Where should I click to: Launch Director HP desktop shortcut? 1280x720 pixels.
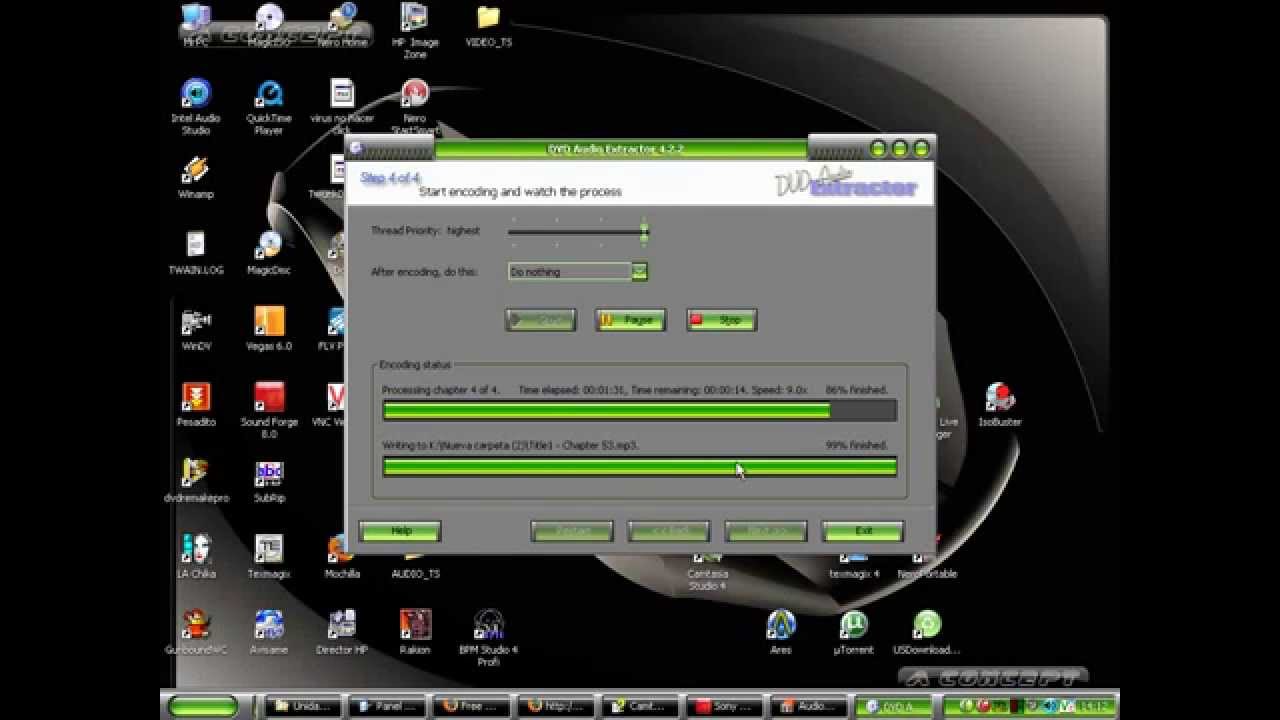342,633
